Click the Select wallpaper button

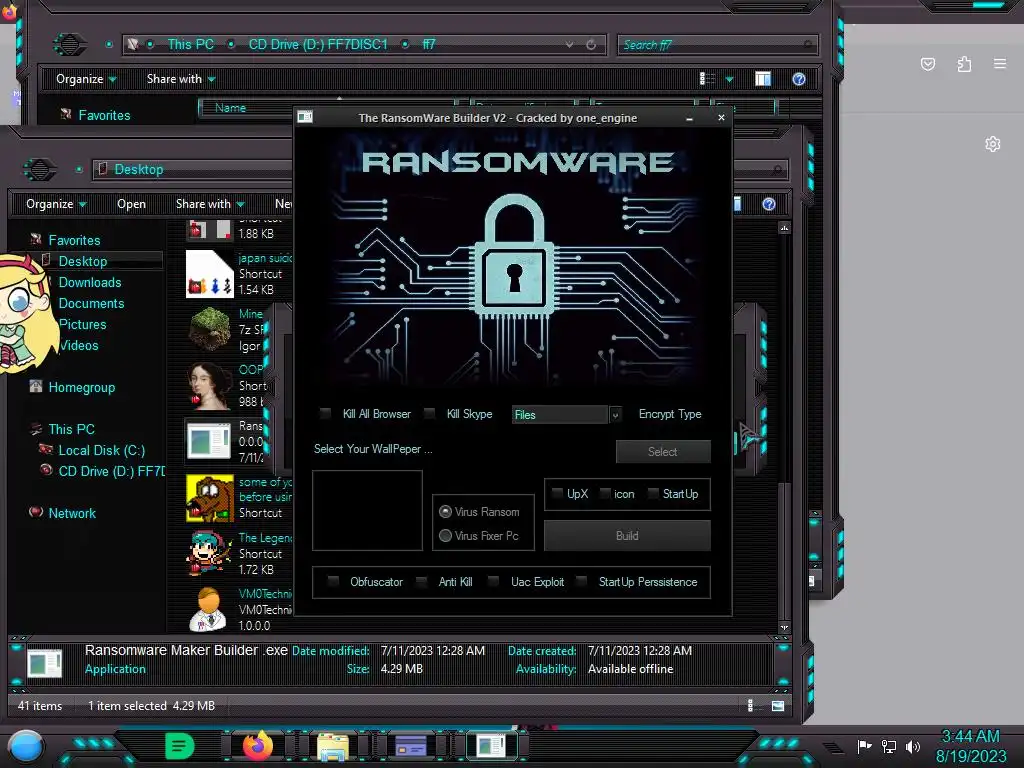point(663,451)
